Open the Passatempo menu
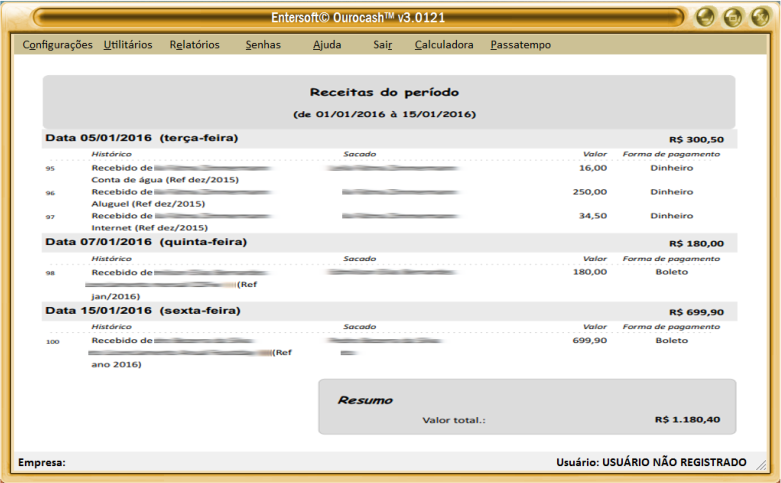The width and height of the screenshot is (781, 483). pyautogui.click(x=520, y=45)
